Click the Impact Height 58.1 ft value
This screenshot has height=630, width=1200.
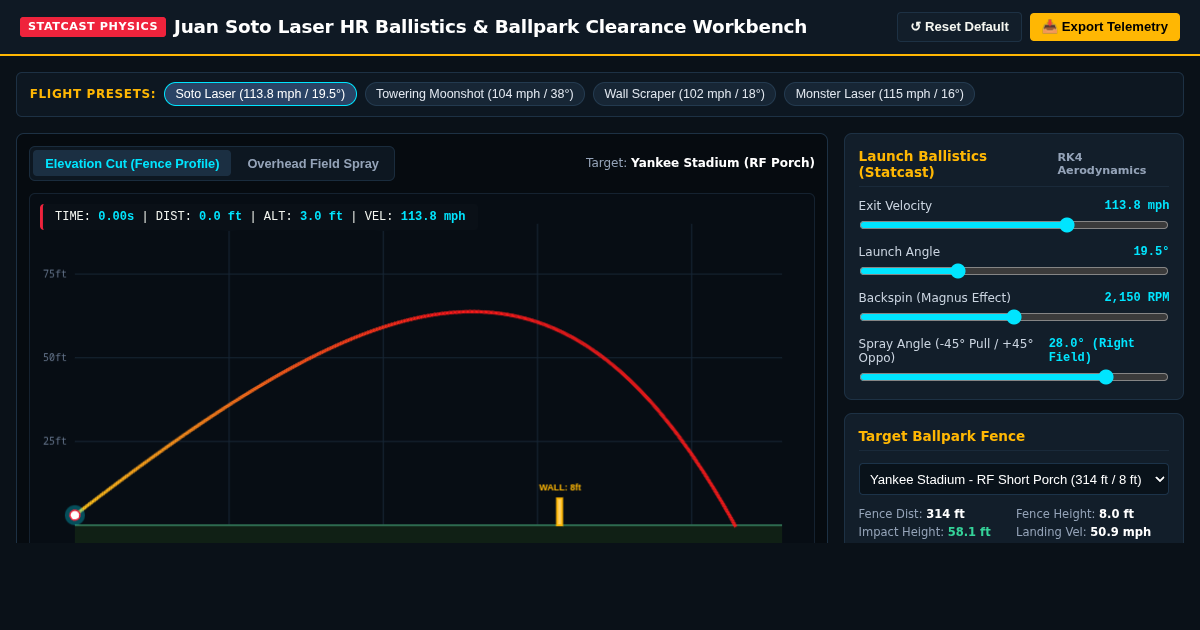tap(969, 532)
